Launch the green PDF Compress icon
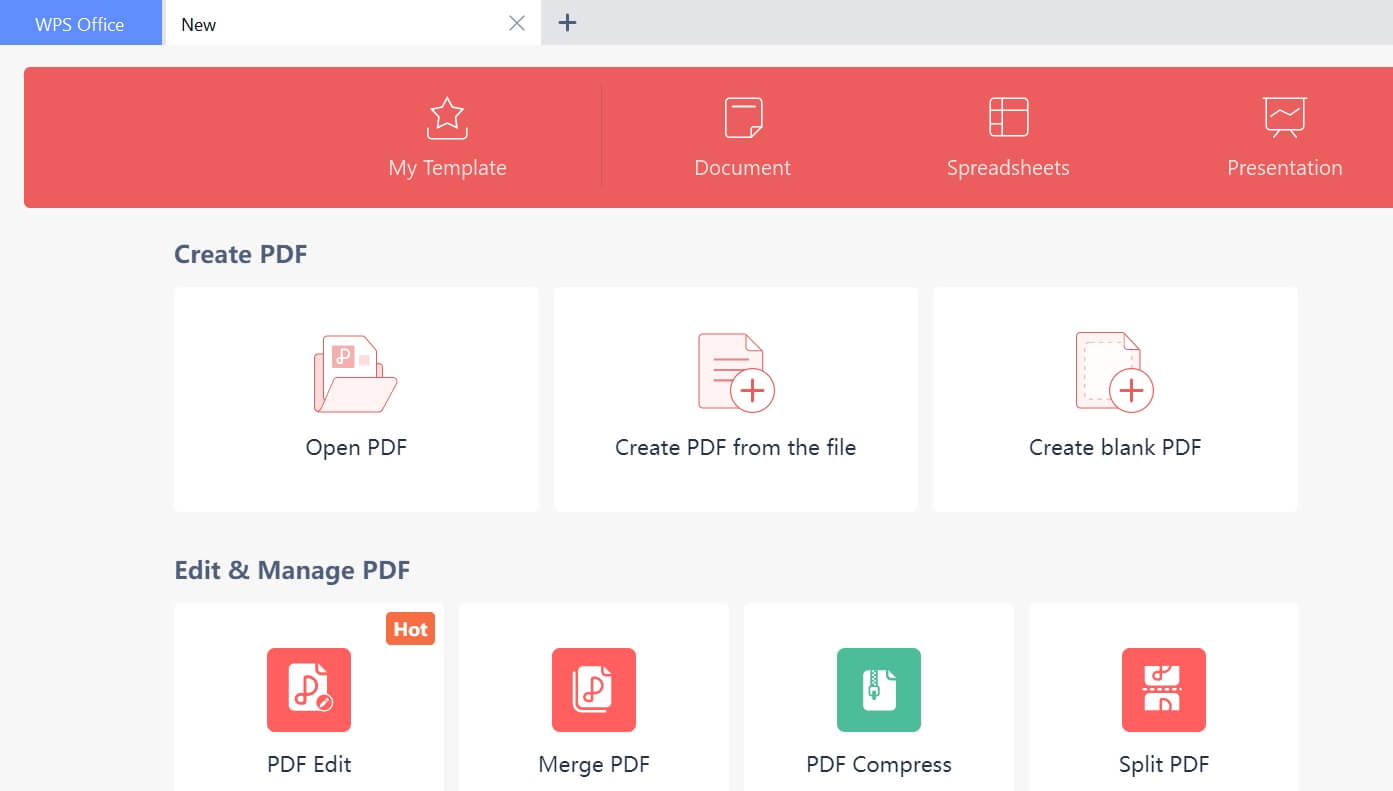Viewport: 1393px width, 791px height. [879, 690]
